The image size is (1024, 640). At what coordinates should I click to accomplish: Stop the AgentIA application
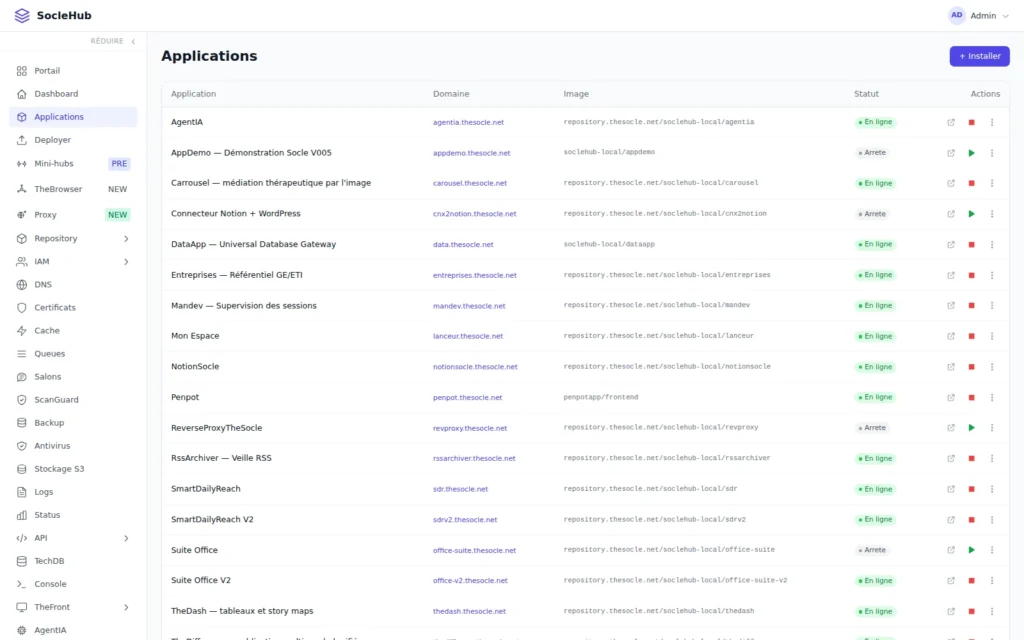coord(971,122)
